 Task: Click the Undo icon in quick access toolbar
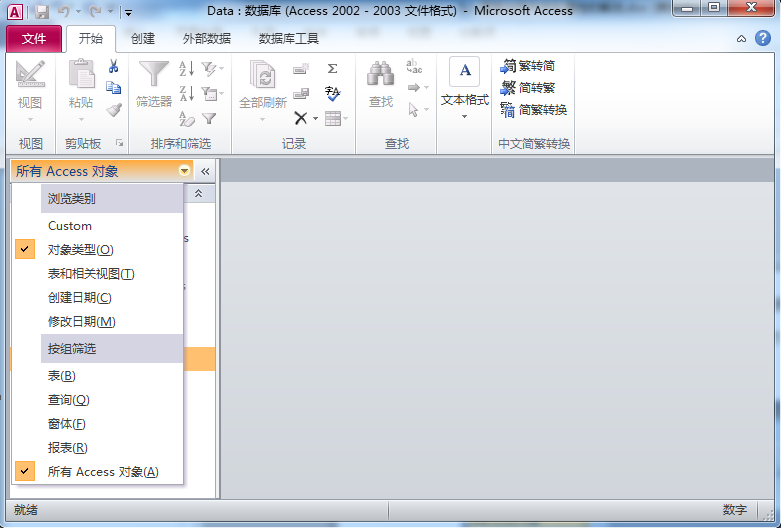pyautogui.click(x=64, y=11)
